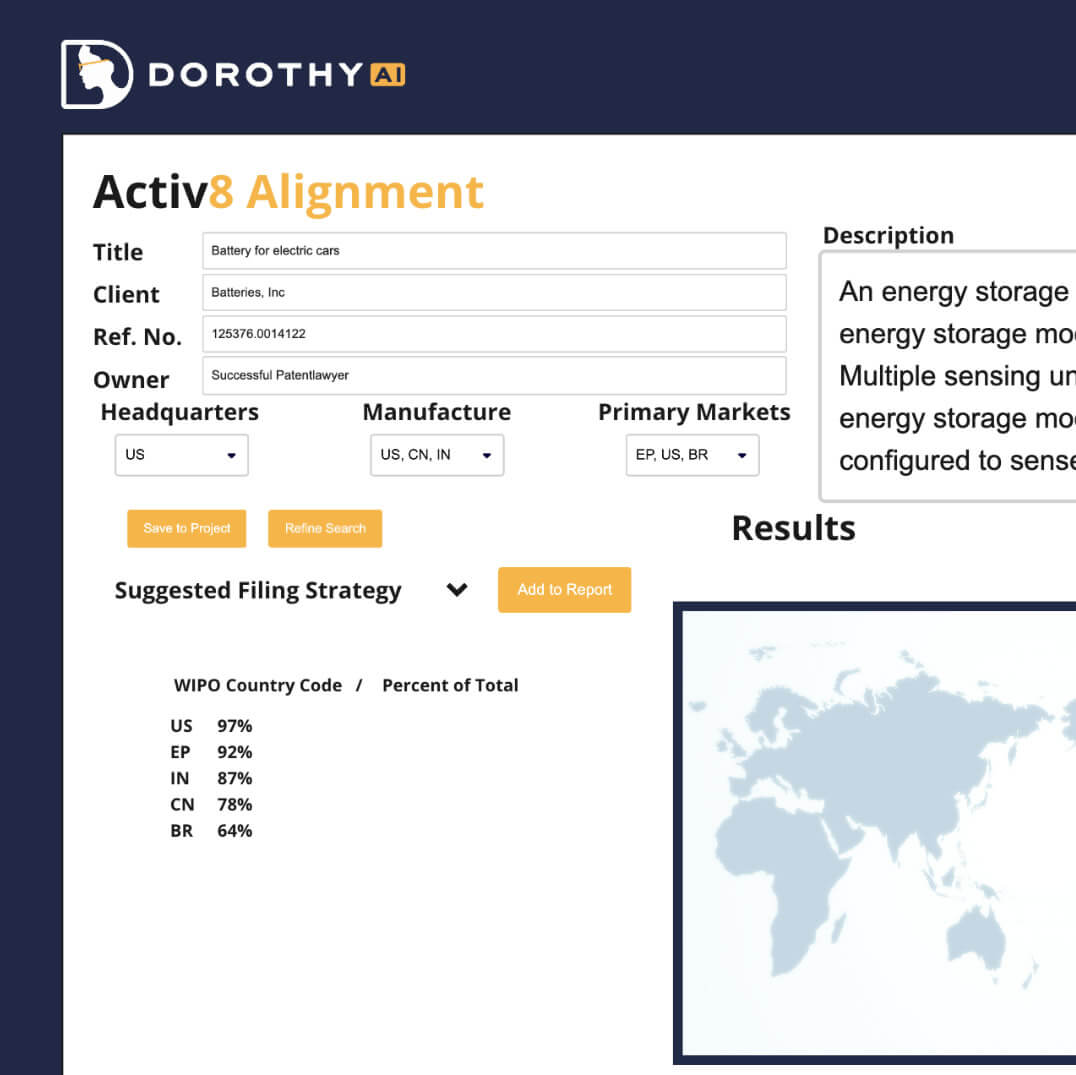Click the world map results panel
This screenshot has width=1076, height=1075.
coord(878,832)
